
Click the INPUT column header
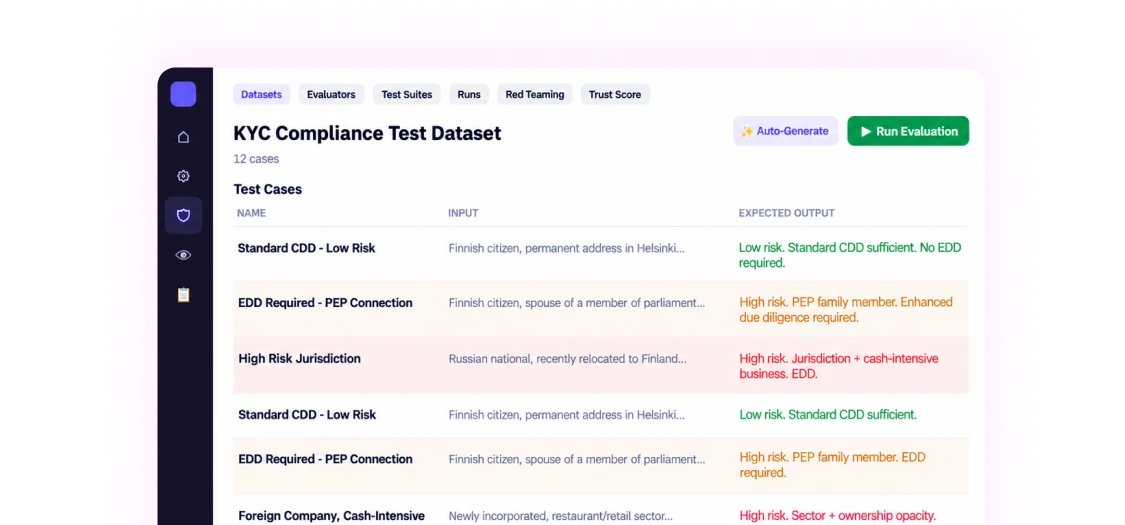[x=463, y=213]
